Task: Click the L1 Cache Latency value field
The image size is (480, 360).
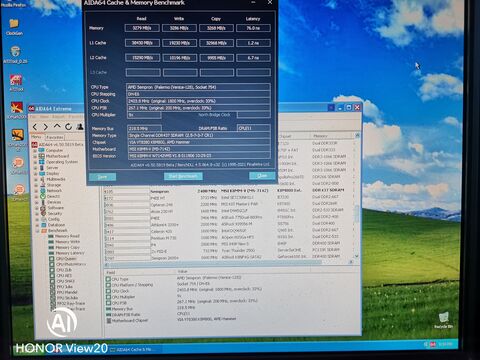Action: click(x=253, y=43)
